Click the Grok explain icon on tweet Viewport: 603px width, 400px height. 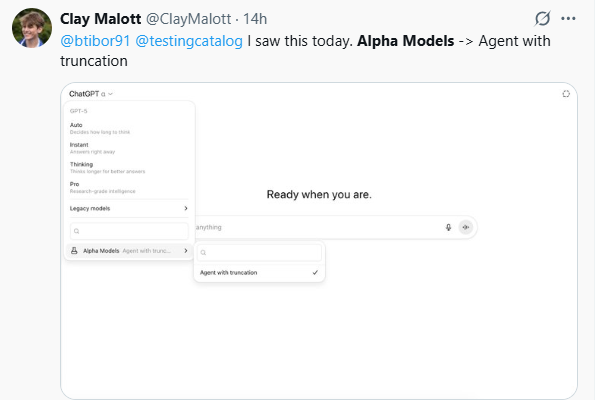543,19
